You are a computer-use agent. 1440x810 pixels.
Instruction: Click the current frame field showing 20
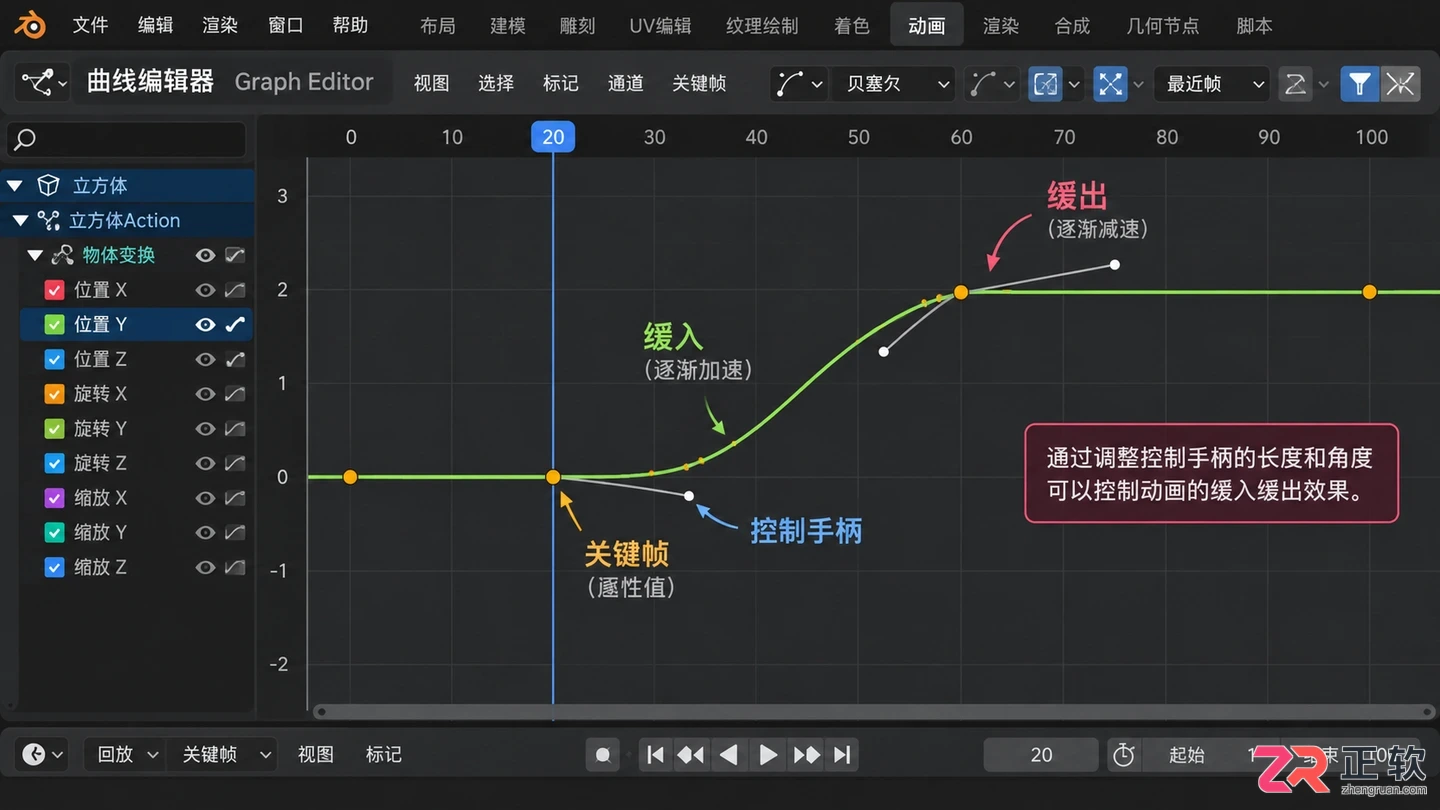(x=1041, y=755)
